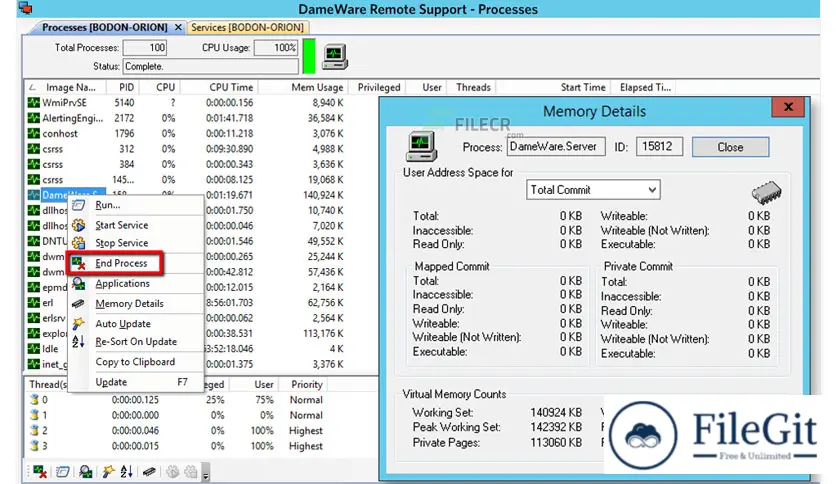The image size is (836, 484).
Task: Click thread 2 icon in threads list
Action: point(35,430)
